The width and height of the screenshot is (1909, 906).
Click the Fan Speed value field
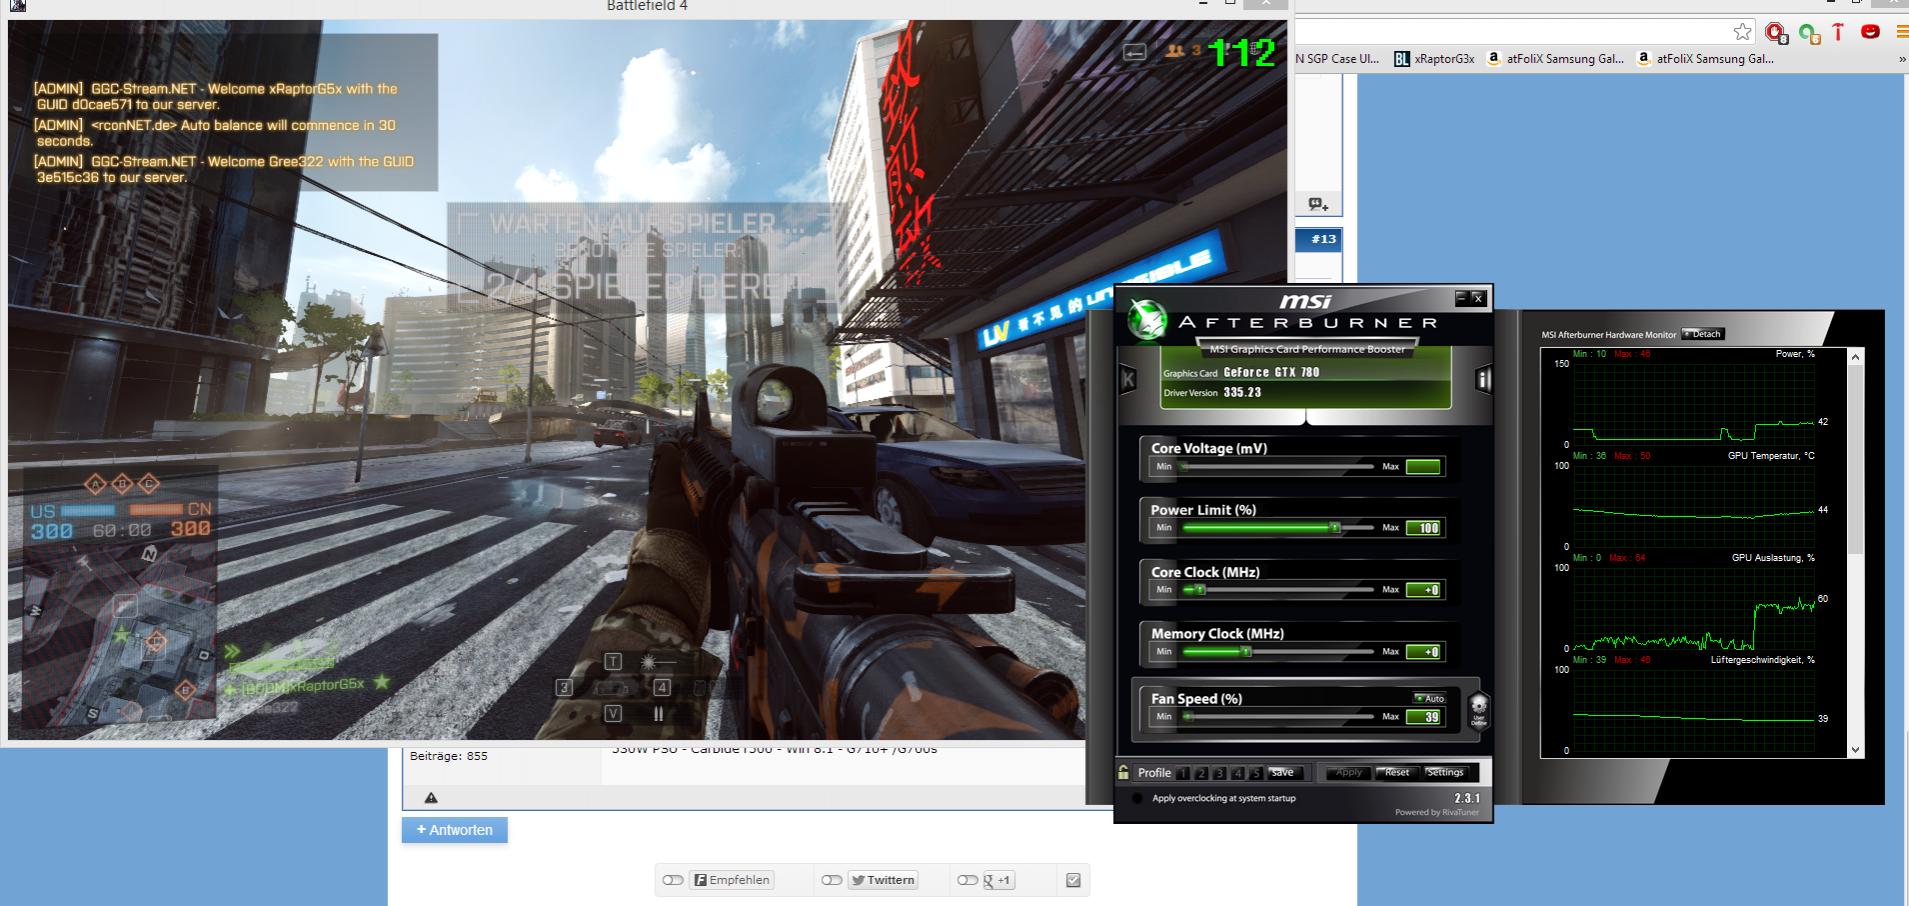coord(1423,717)
